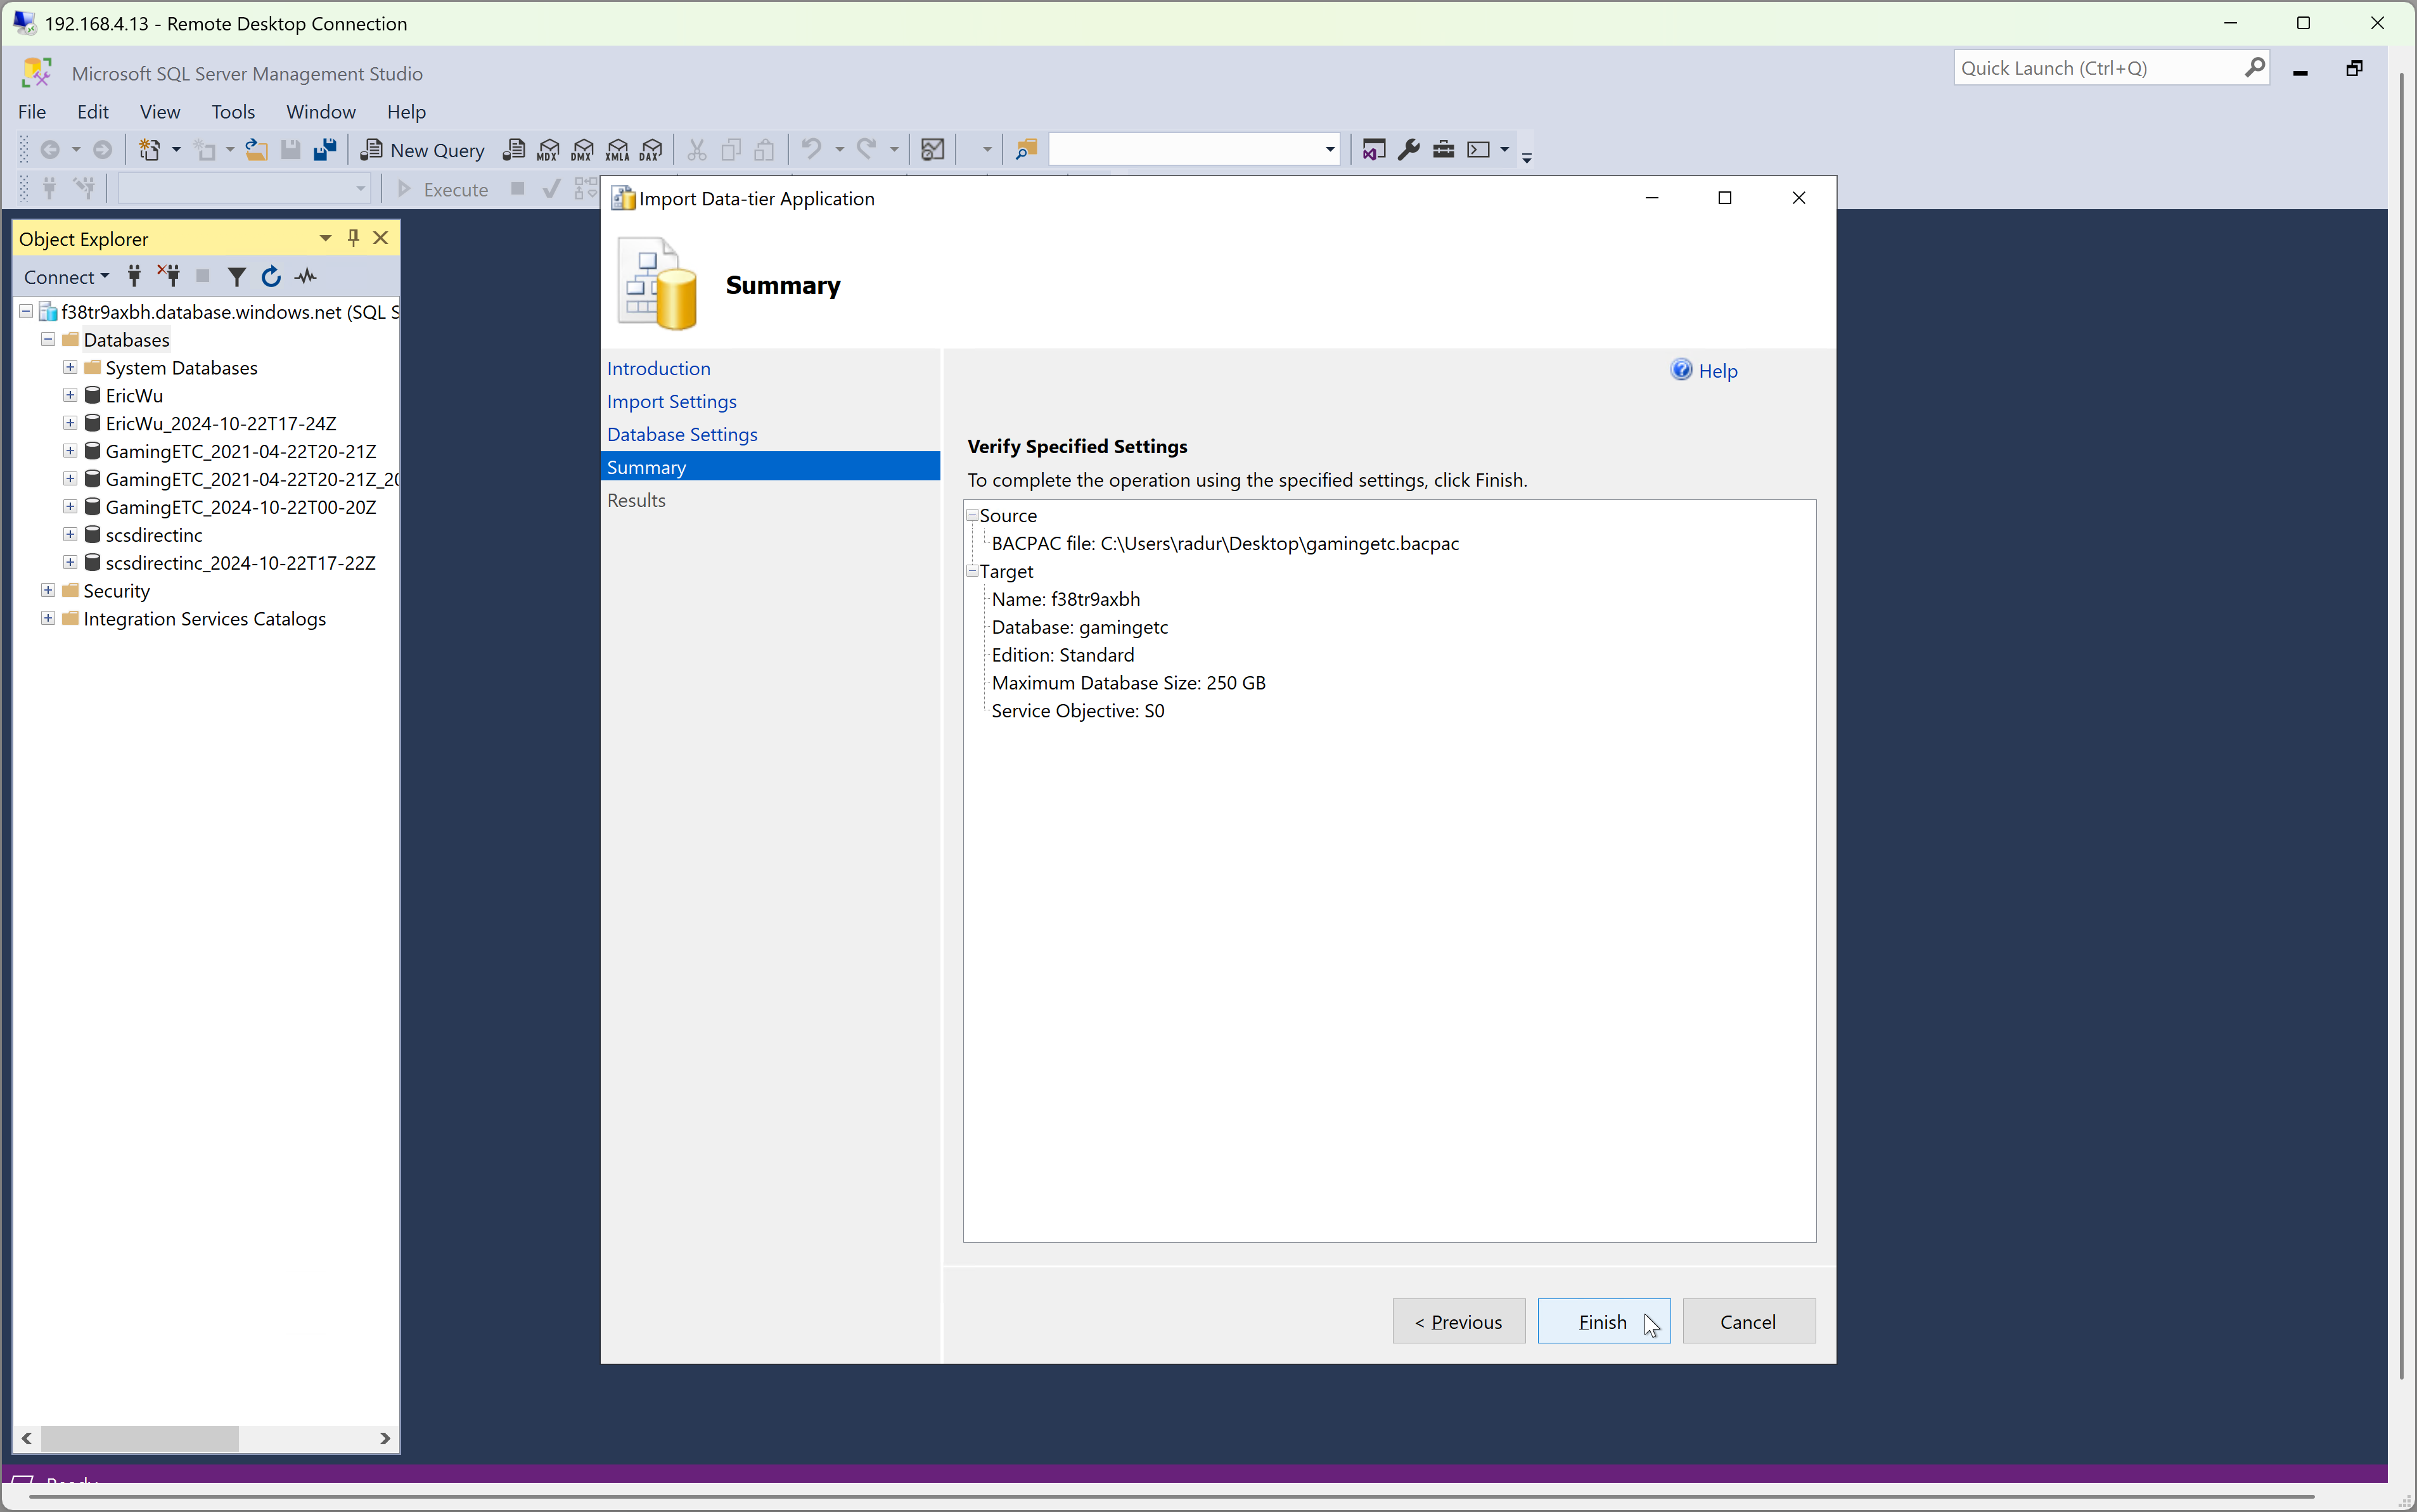Click the Find in Files icon
Image resolution: width=2417 pixels, height=1512 pixels.
(1026, 150)
